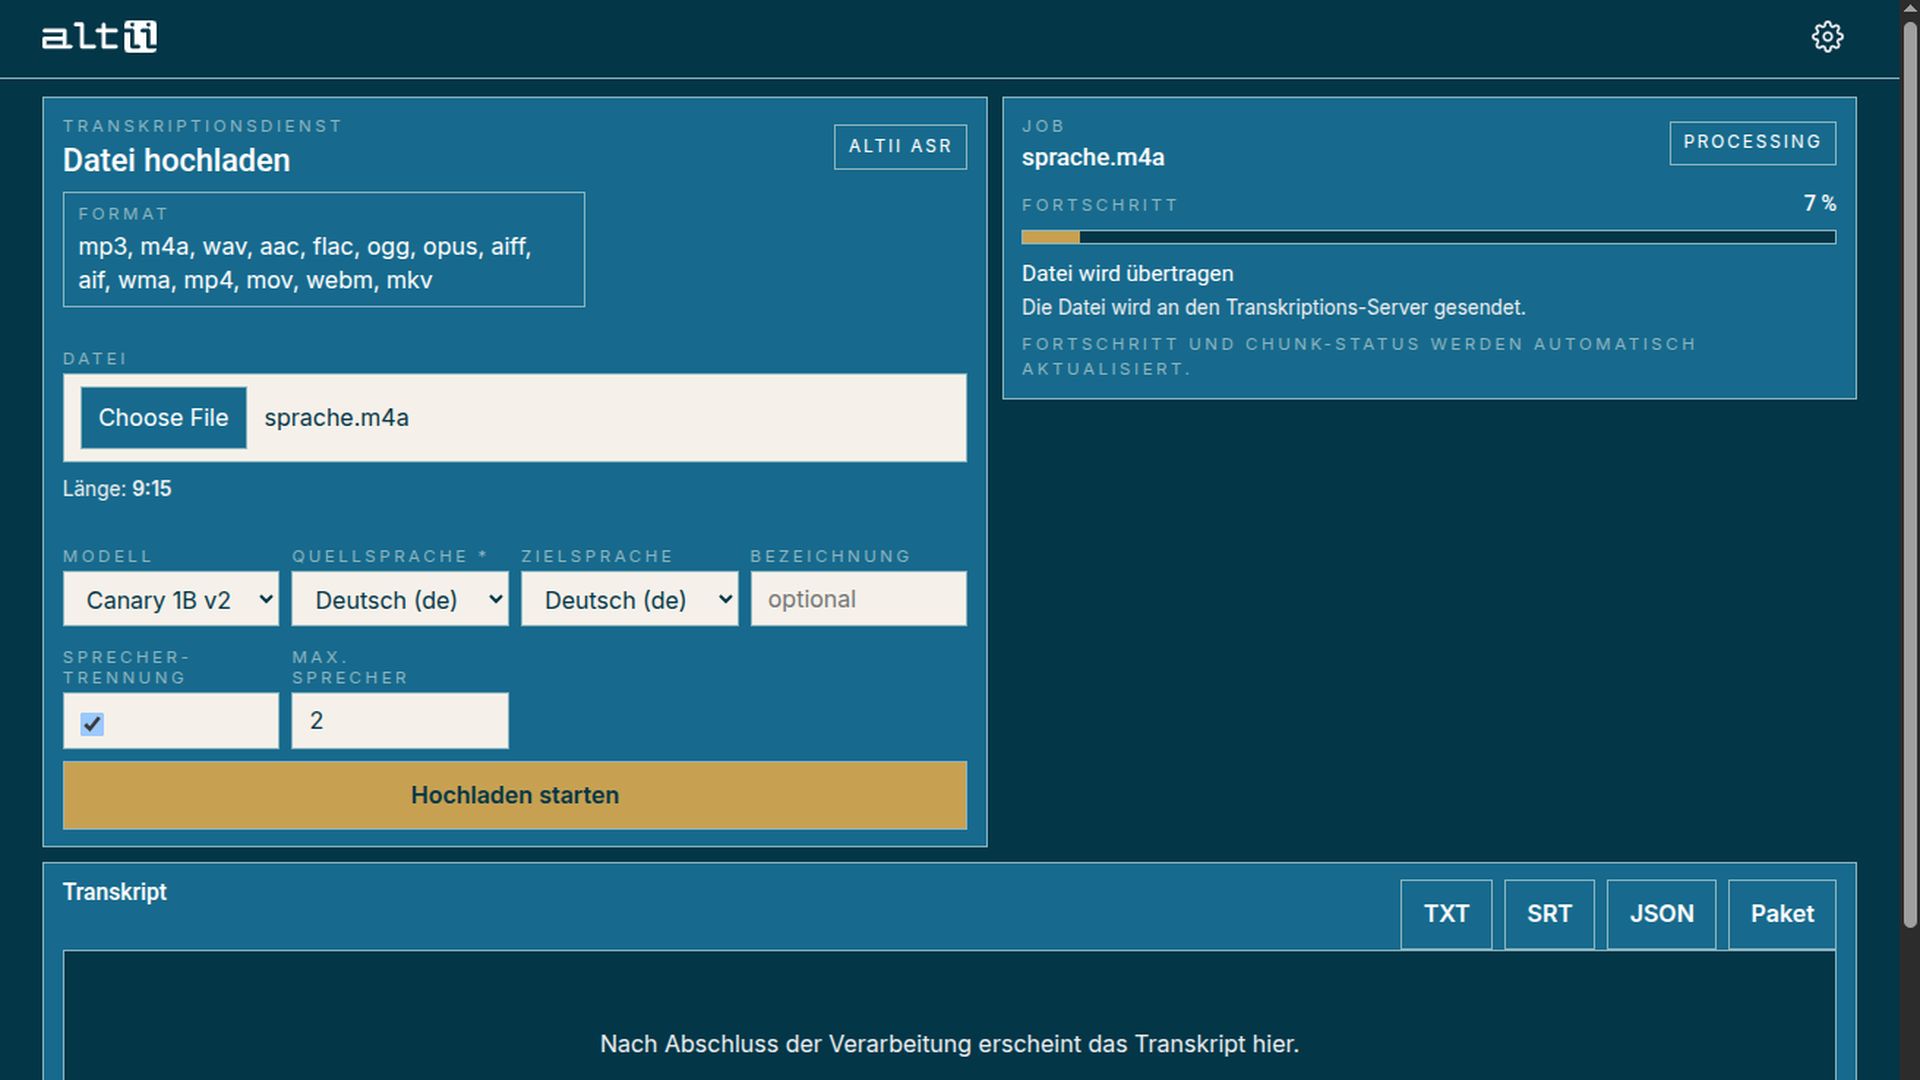Focus the Max. Sprecher number field

(400, 721)
